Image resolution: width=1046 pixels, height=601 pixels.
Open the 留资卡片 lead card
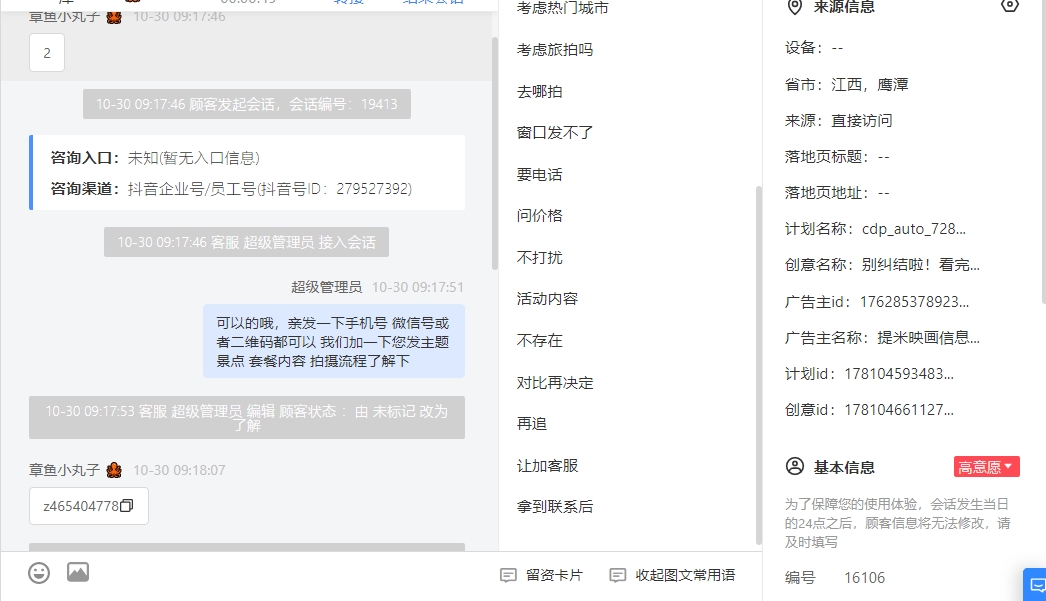pyautogui.click(x=542, y=575)
